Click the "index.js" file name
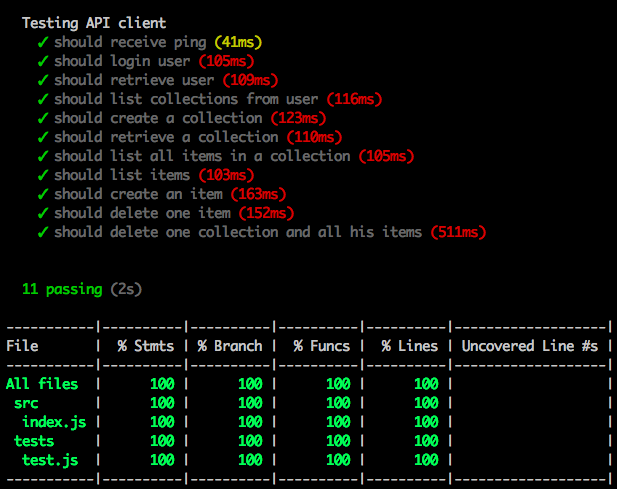 click(54, 422)
